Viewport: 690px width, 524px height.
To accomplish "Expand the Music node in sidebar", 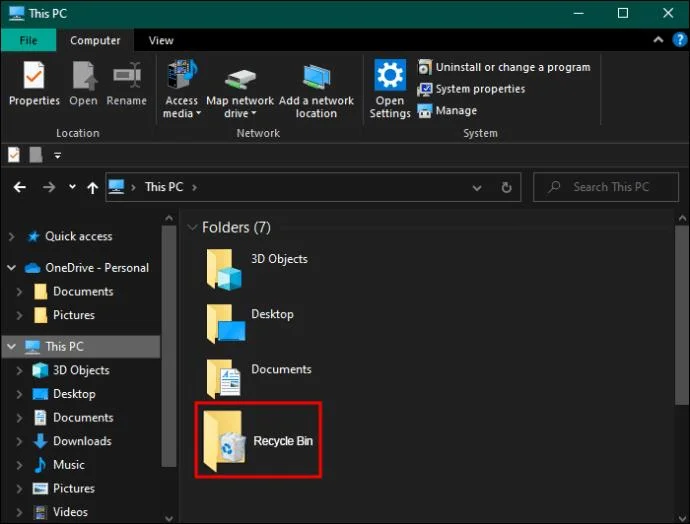I will click(19, 465).
